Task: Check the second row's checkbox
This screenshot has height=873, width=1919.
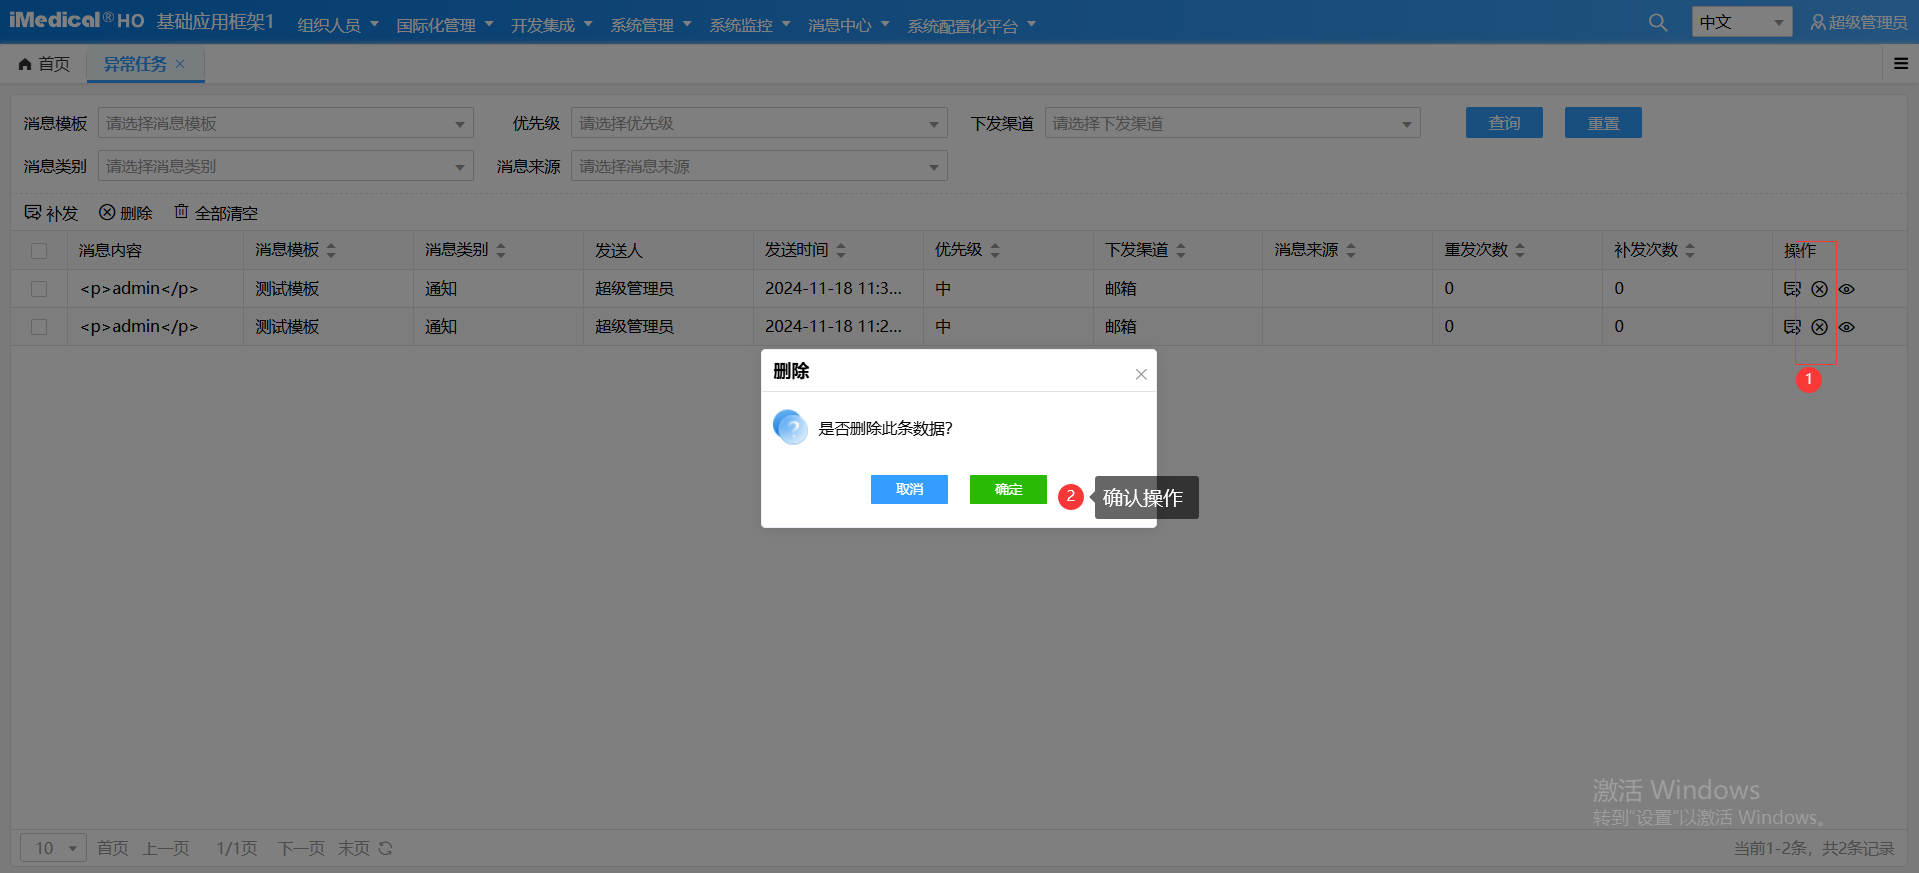Action: pos(39,327)
